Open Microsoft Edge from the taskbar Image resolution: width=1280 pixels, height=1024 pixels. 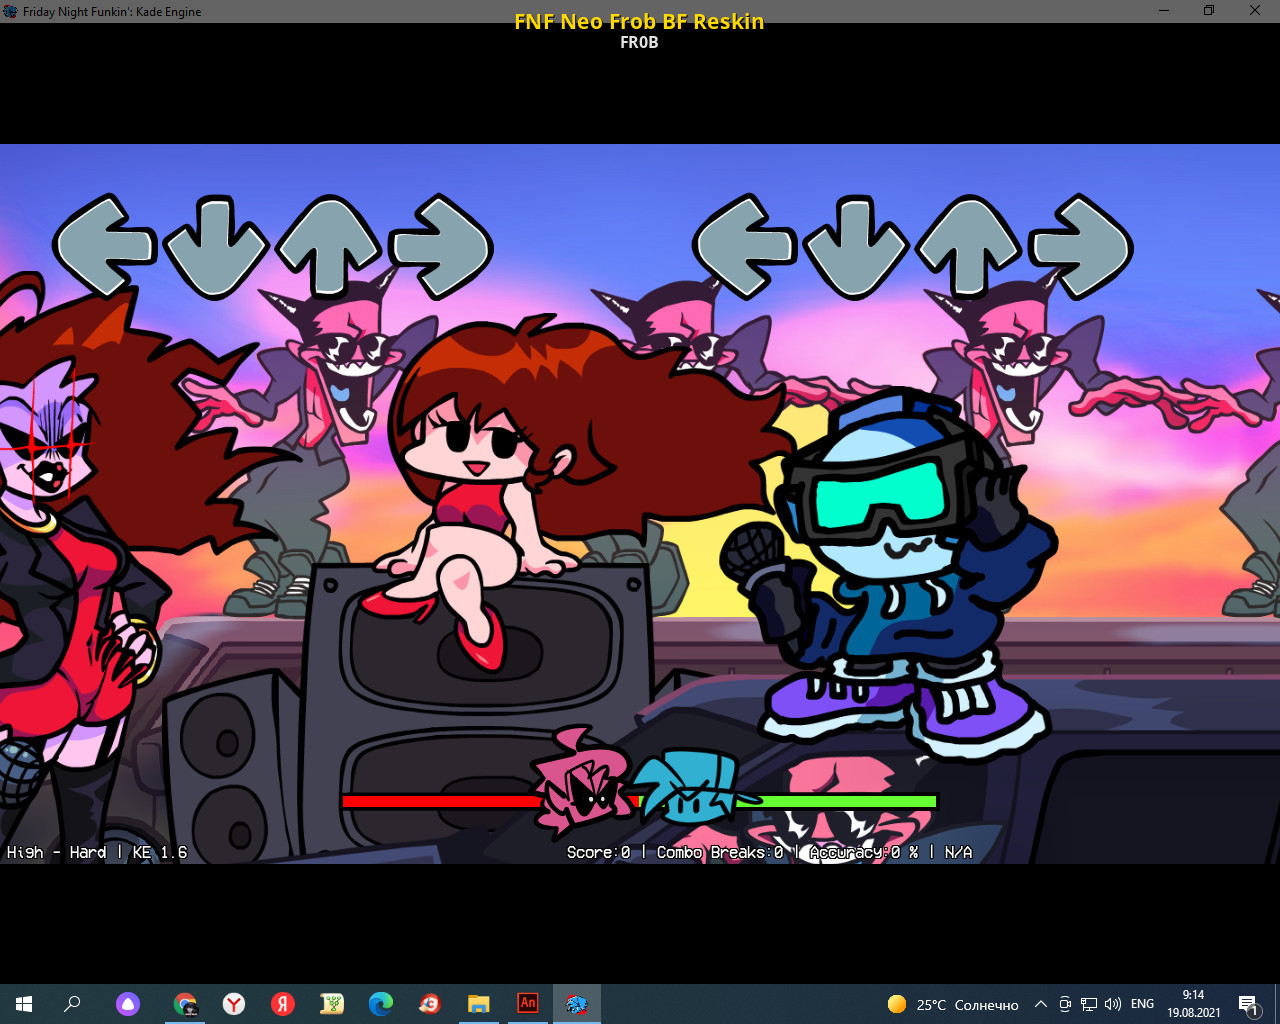tap(380, 1003)
